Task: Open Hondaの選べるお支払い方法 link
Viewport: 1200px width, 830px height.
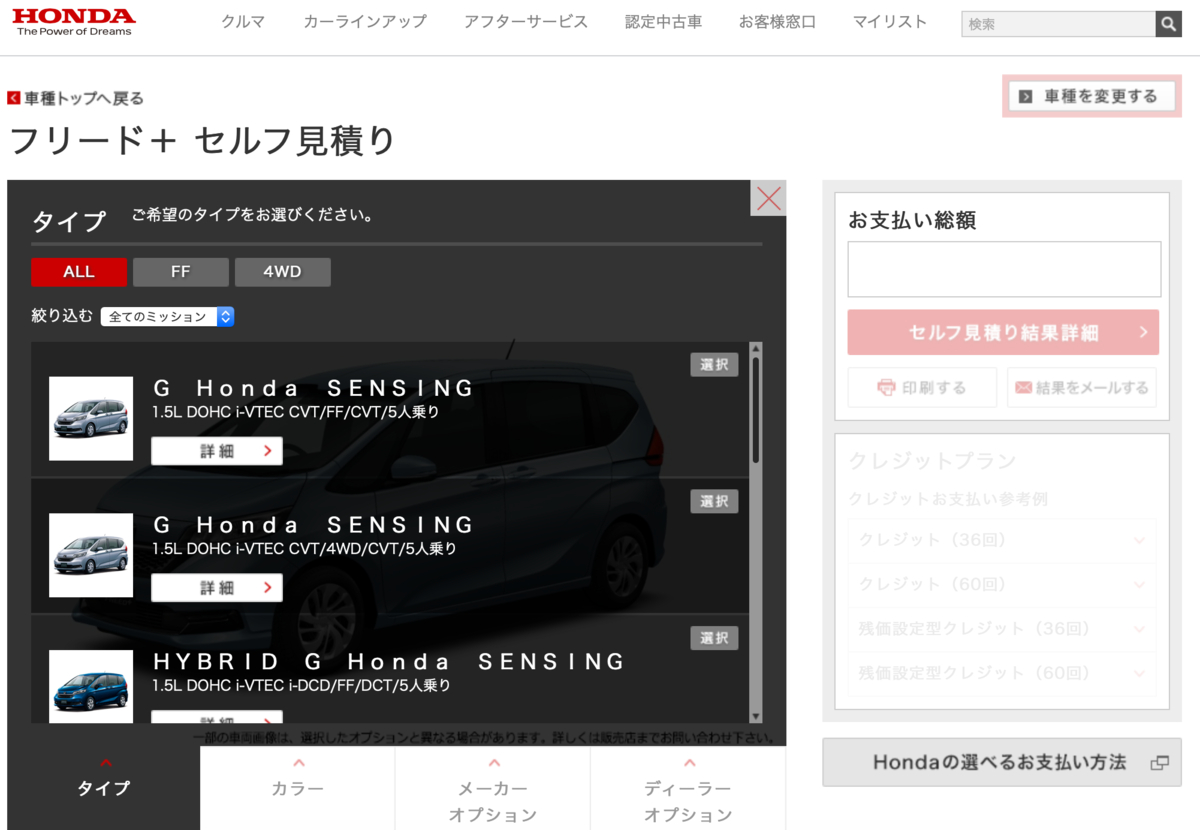Action: click(x=1002, y=762)
